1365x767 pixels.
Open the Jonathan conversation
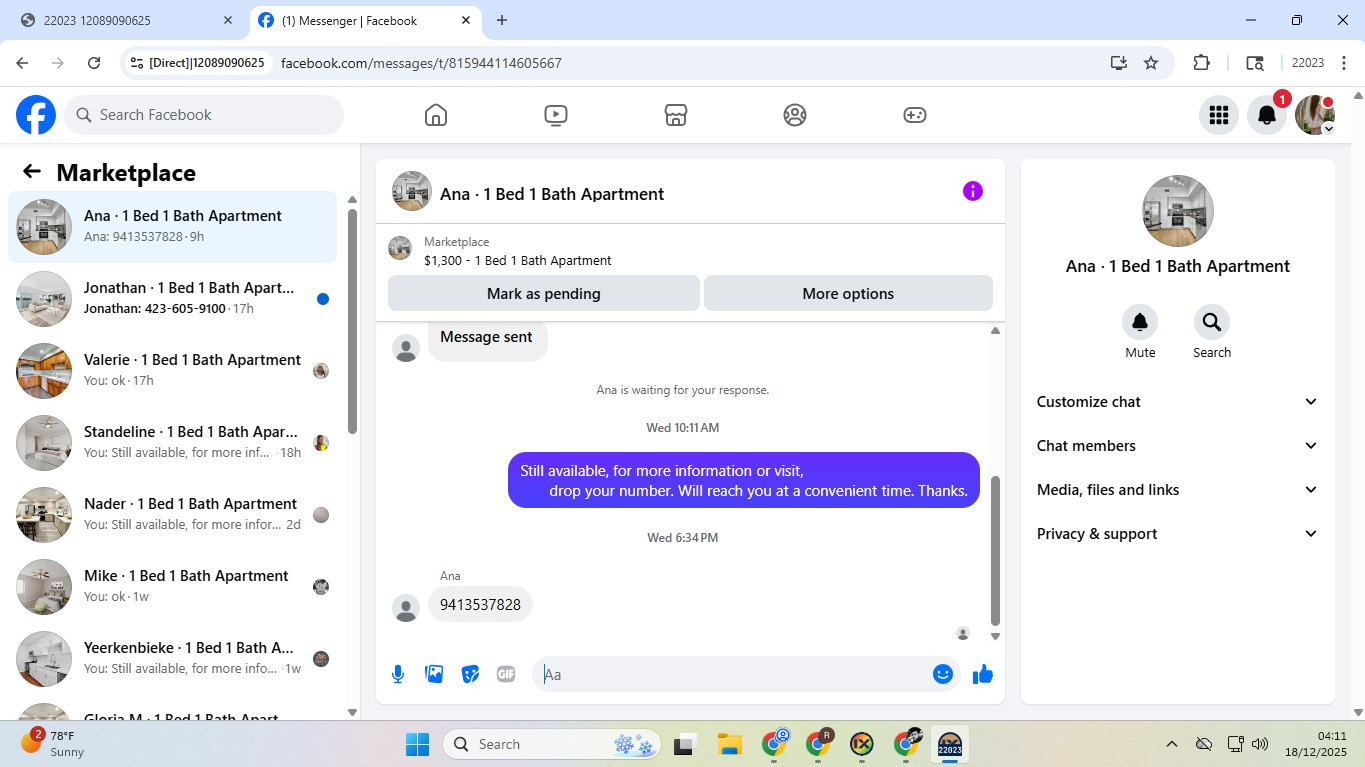[172, 299]
